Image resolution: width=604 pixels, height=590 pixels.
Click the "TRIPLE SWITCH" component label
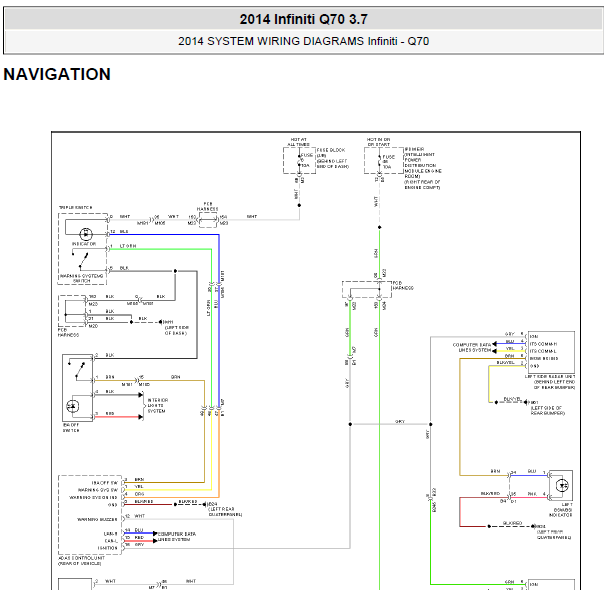tap(76, 208)
